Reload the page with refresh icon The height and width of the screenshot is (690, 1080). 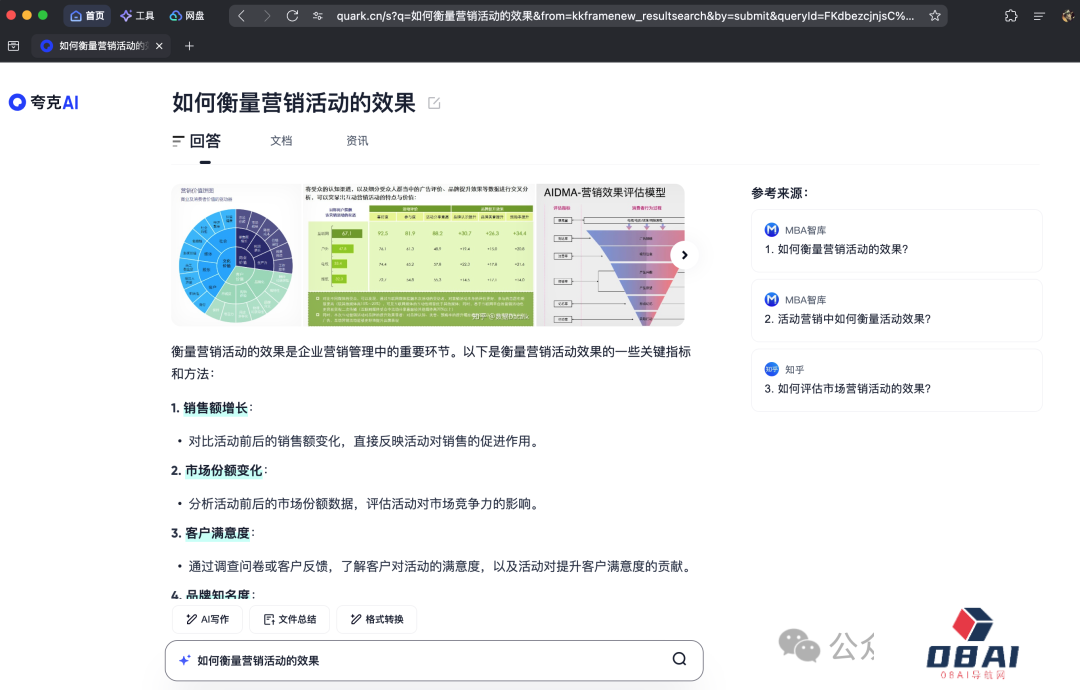[292, 16]
